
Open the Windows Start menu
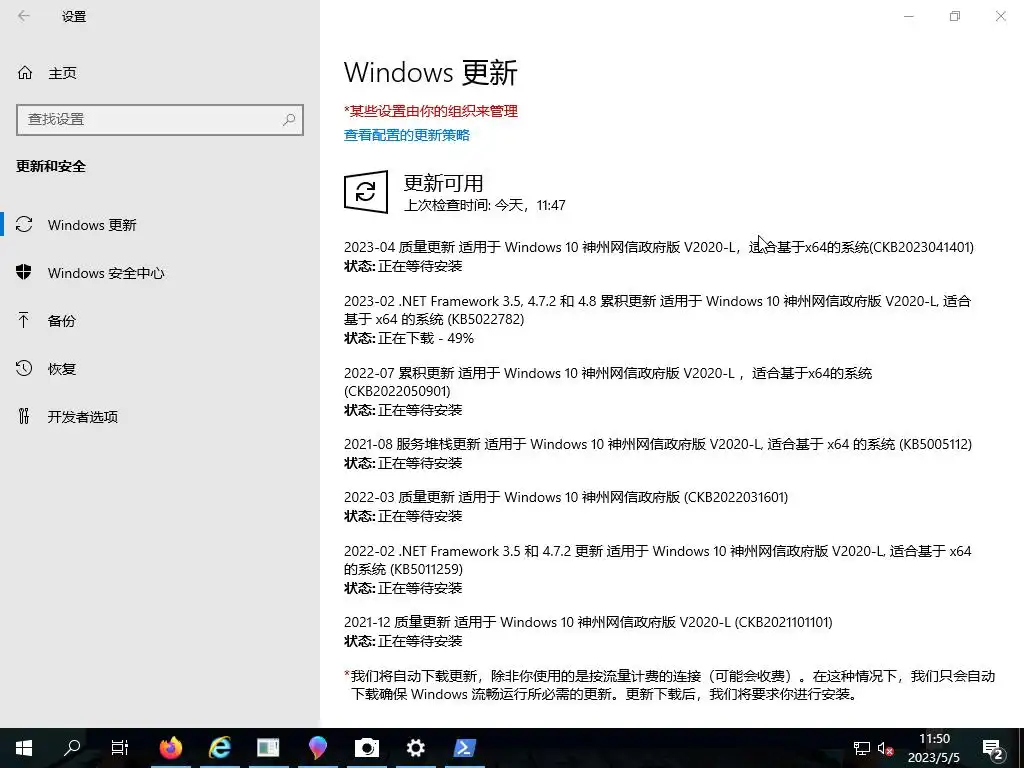(24, 748)
